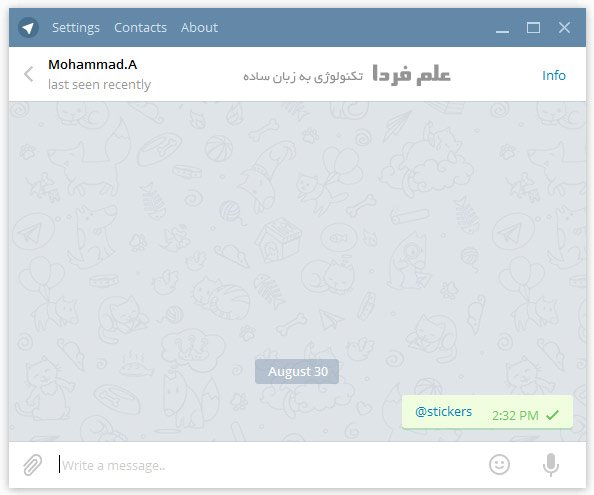Viewport: 594px width, 495px height.
Task: Open the @stickers mention link
Action: pos(444,411)
